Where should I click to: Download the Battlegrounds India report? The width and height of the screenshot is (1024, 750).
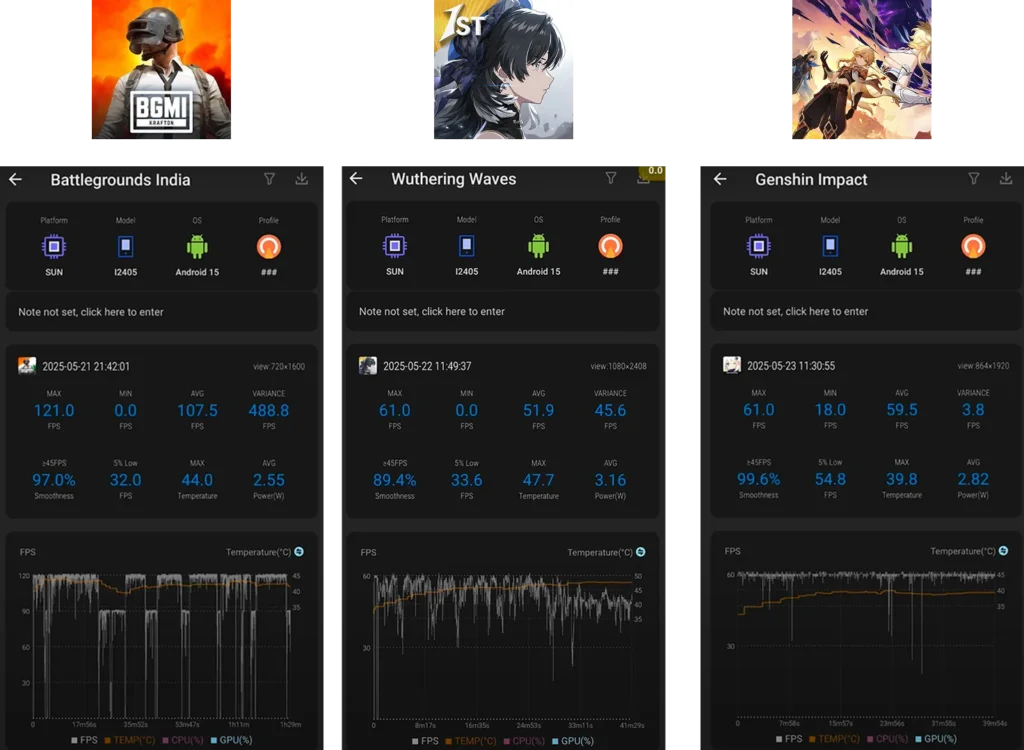[x=301, y=179]
